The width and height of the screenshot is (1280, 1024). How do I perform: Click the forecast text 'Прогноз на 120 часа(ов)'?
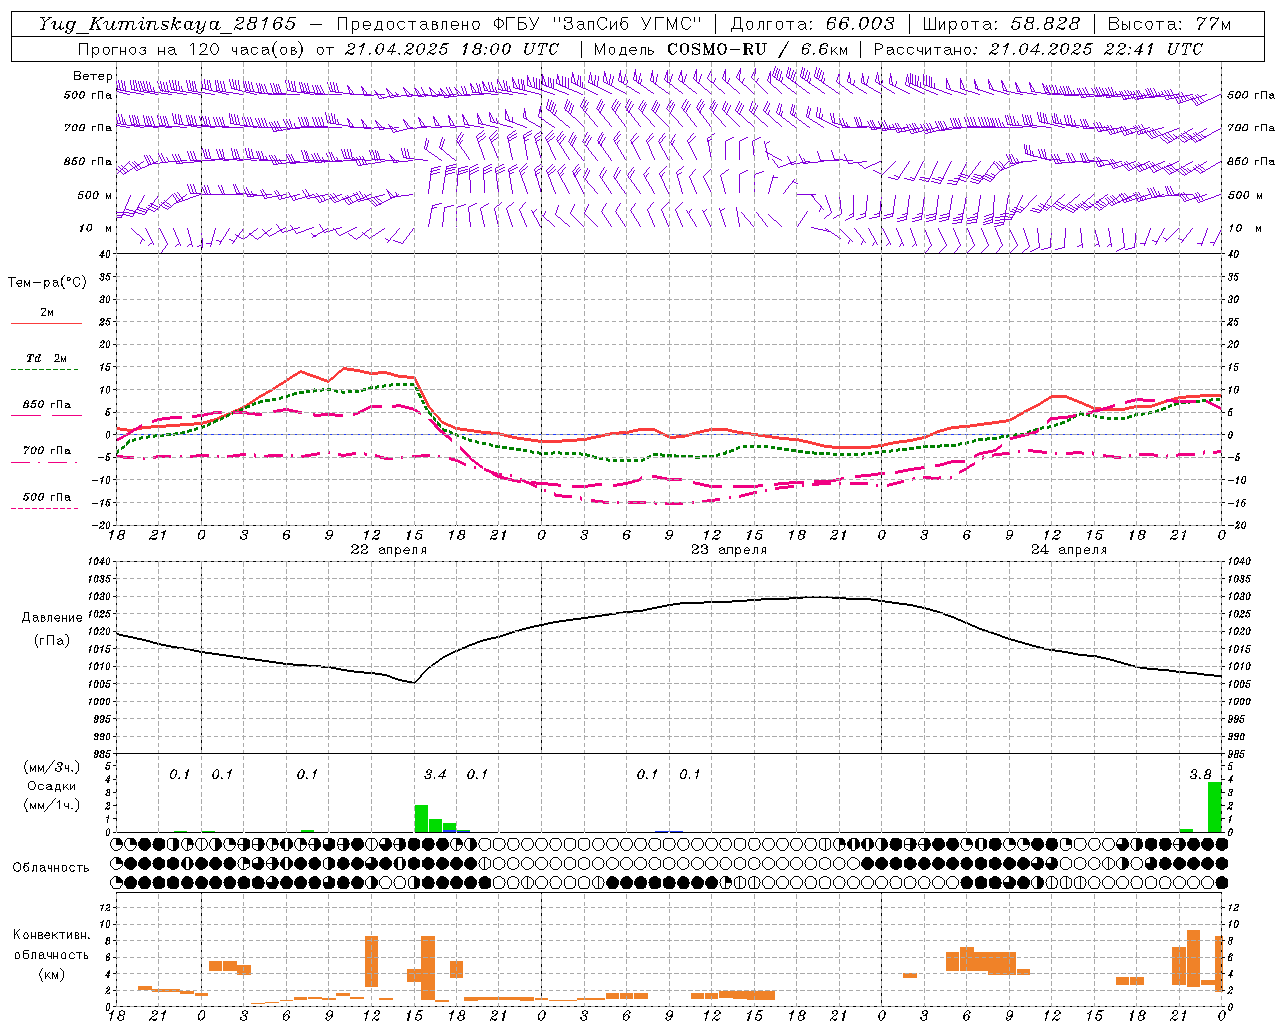(191, 49)
